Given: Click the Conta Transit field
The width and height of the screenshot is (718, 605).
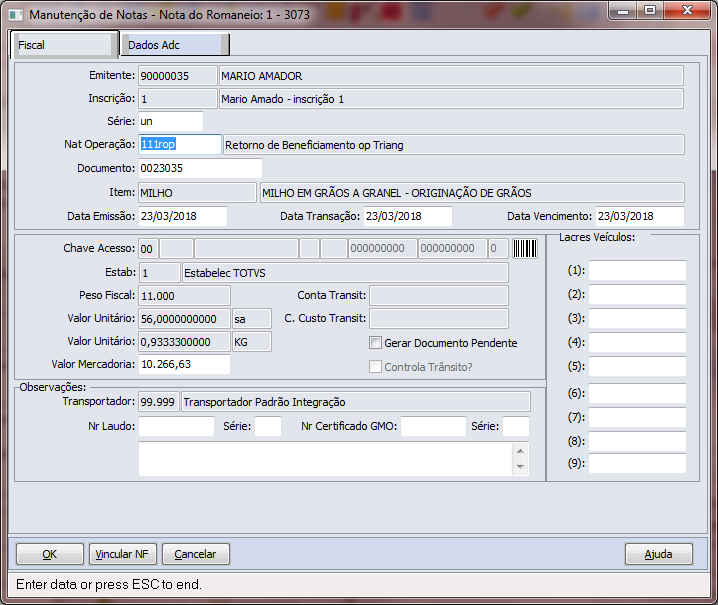Looking at the screenshot, I should (439, 296).
